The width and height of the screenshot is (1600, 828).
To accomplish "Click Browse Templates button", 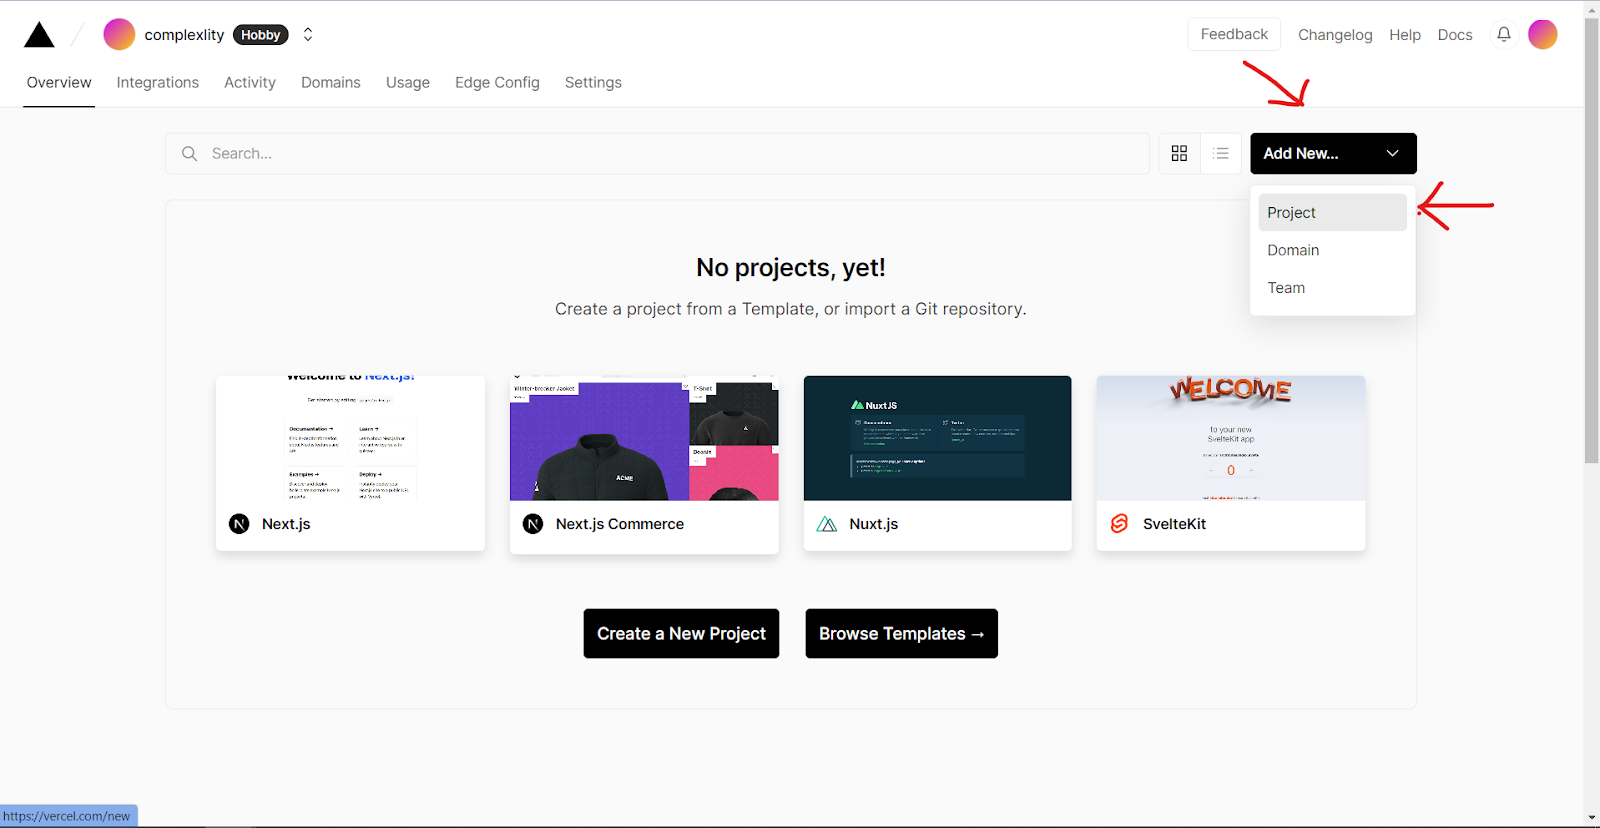I will pyautogui.click(x=902, y=633).
